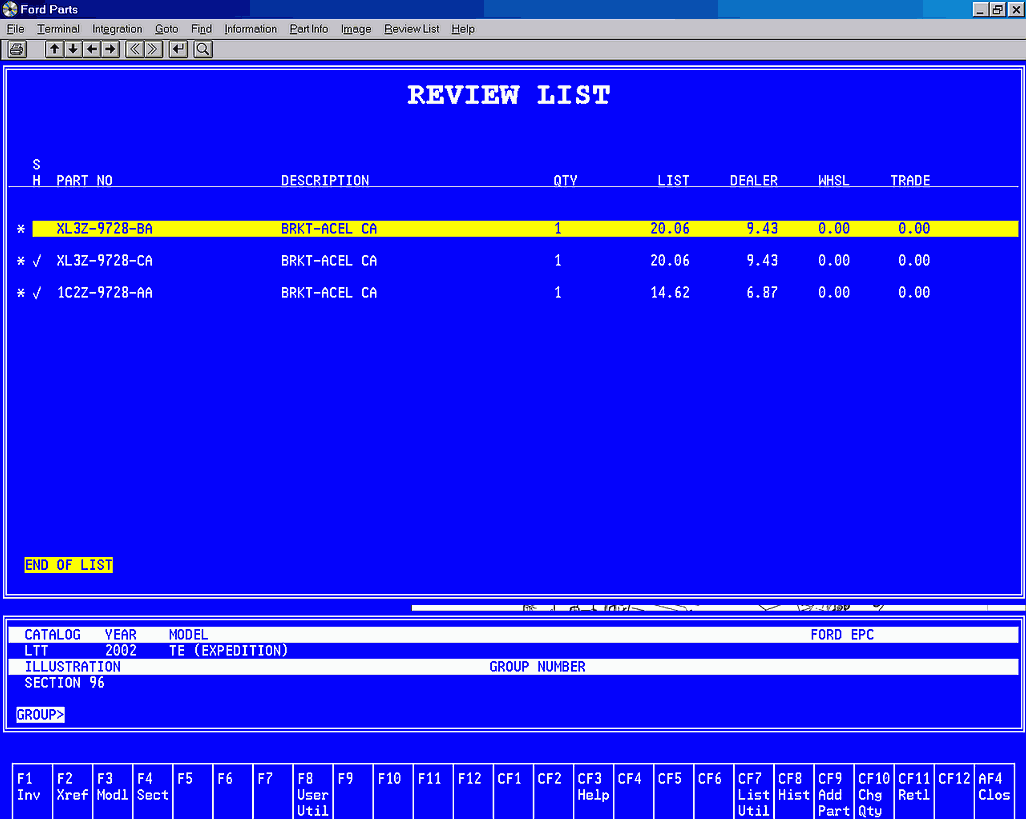The image size is (1026, 820).
Task: Click list price 20.06 on XL3Z-9728-CA row
Action: tap(670, 261)
